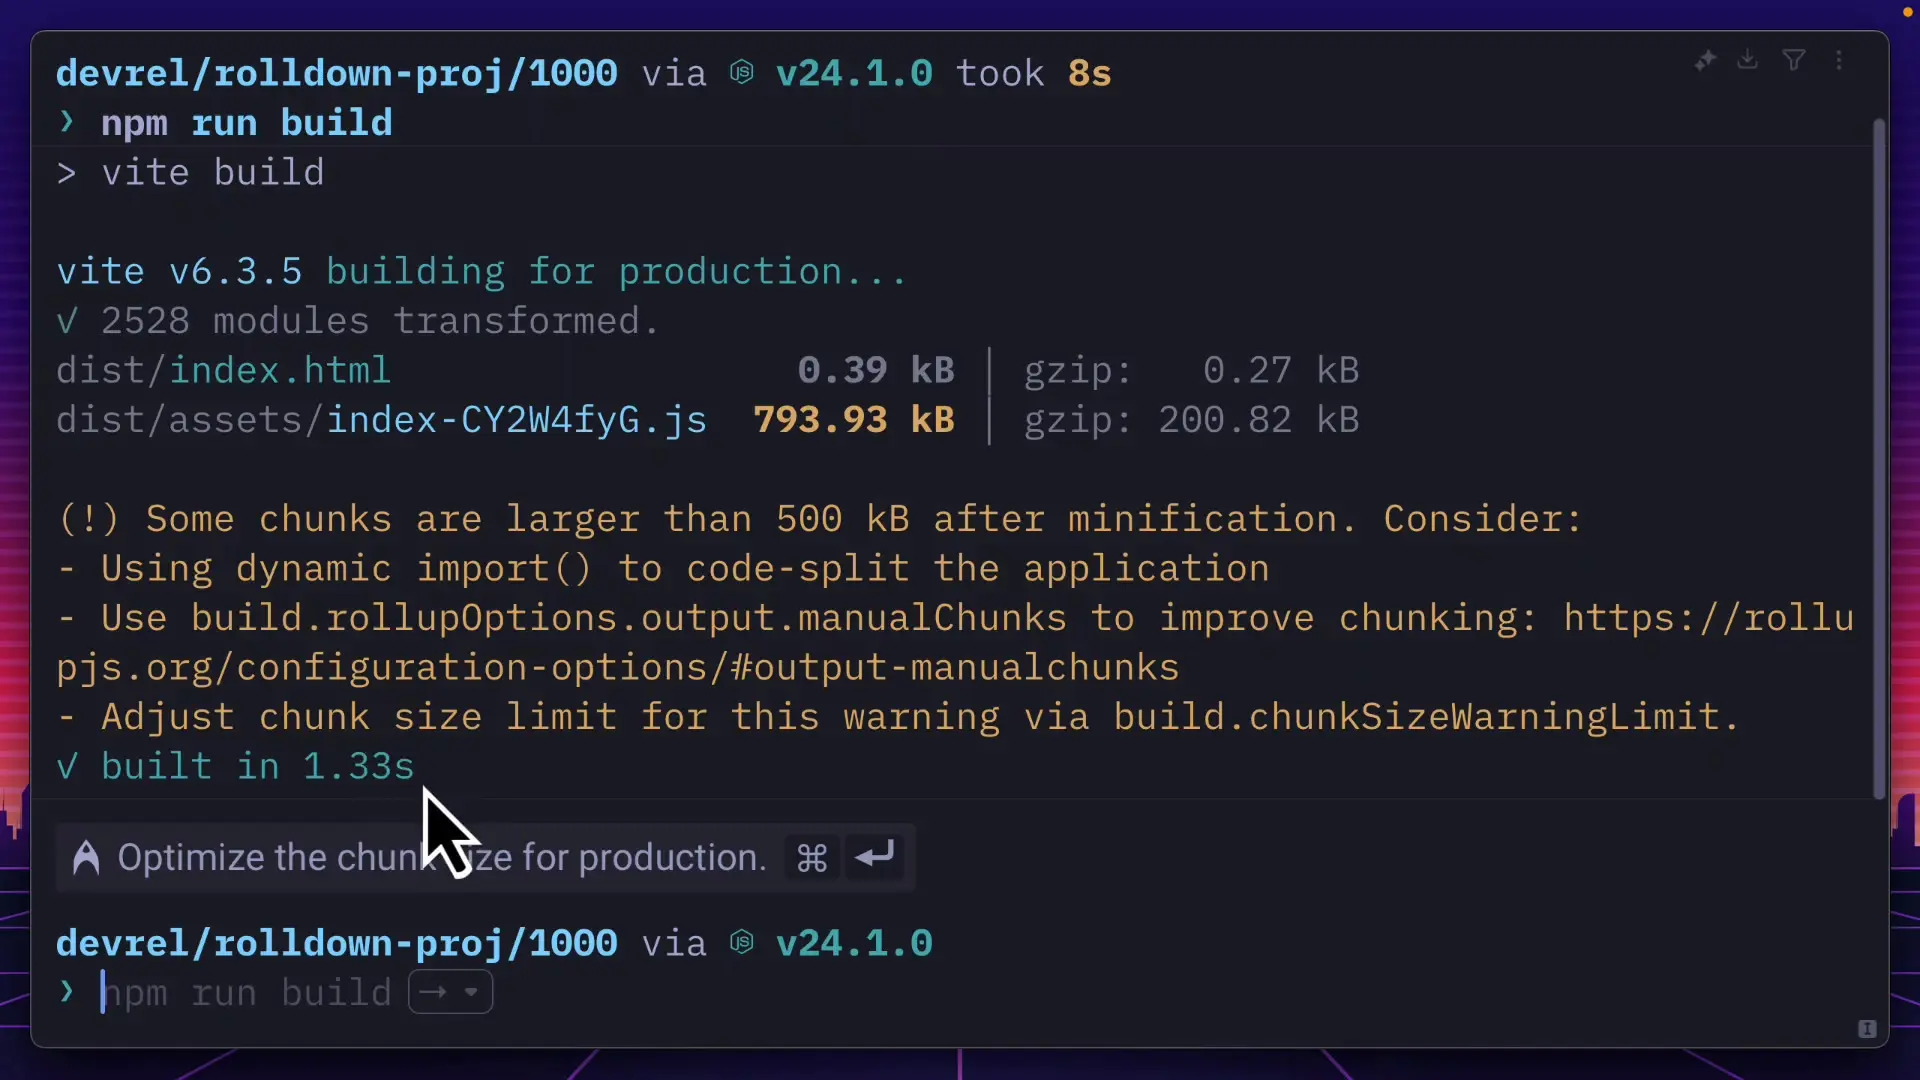1920x1080 pixels.
Task: Click the 'dist/index.html' file path
Action: [x=223, y=371]
